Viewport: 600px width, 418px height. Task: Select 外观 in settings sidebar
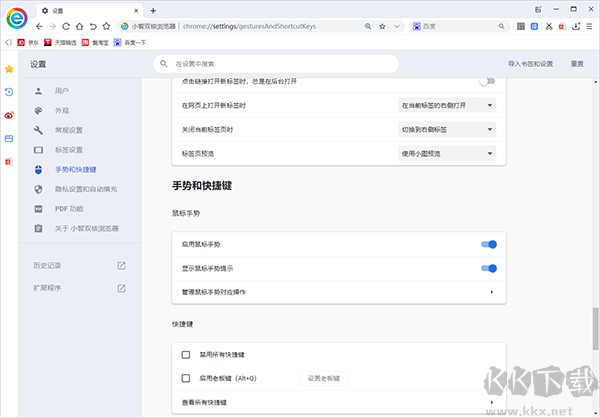point(61,111)
